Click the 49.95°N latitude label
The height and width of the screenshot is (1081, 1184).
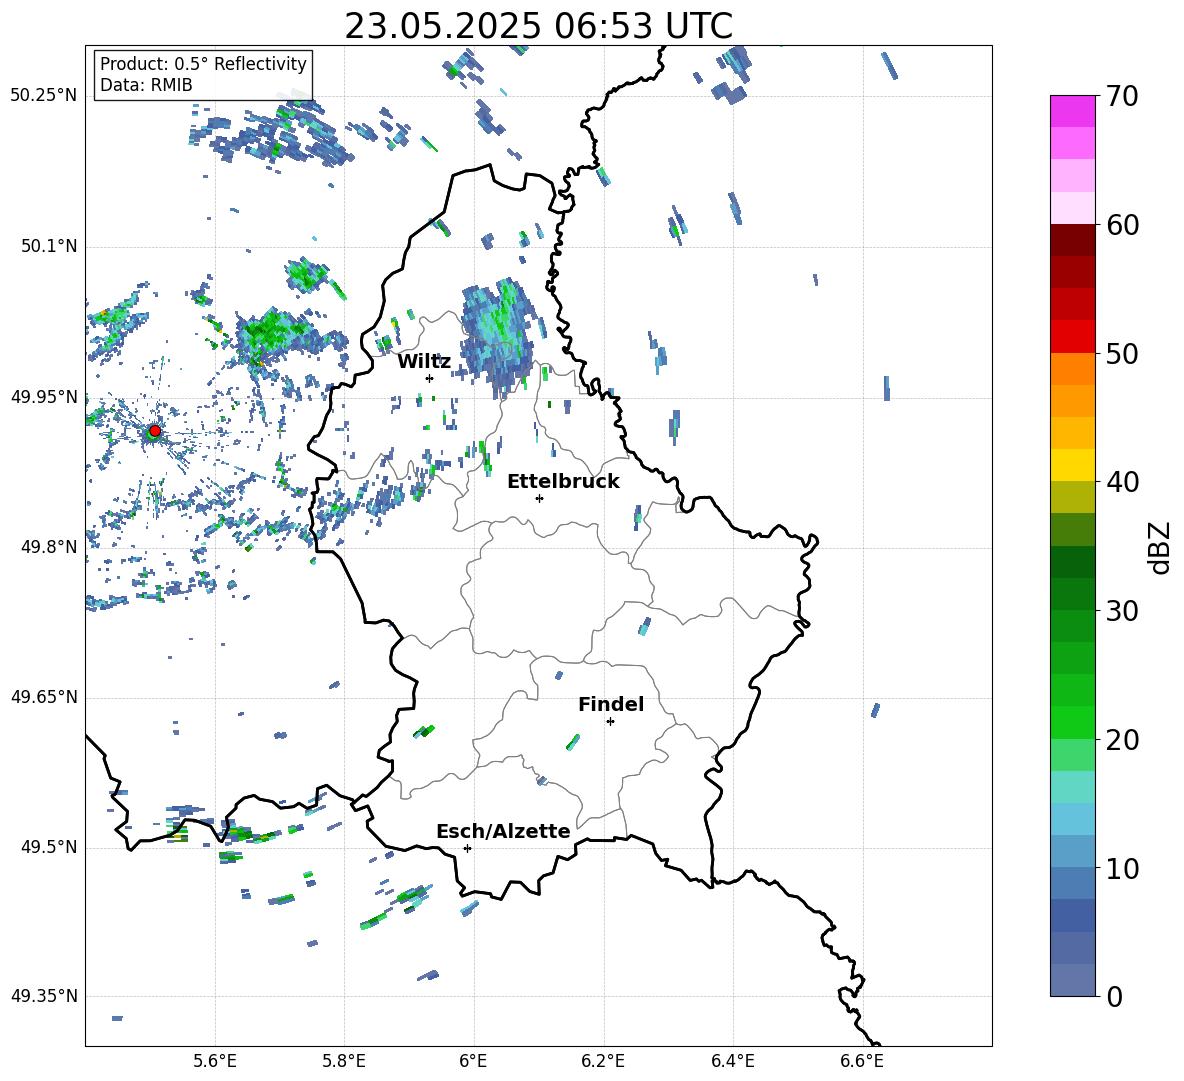coord(44,397)
